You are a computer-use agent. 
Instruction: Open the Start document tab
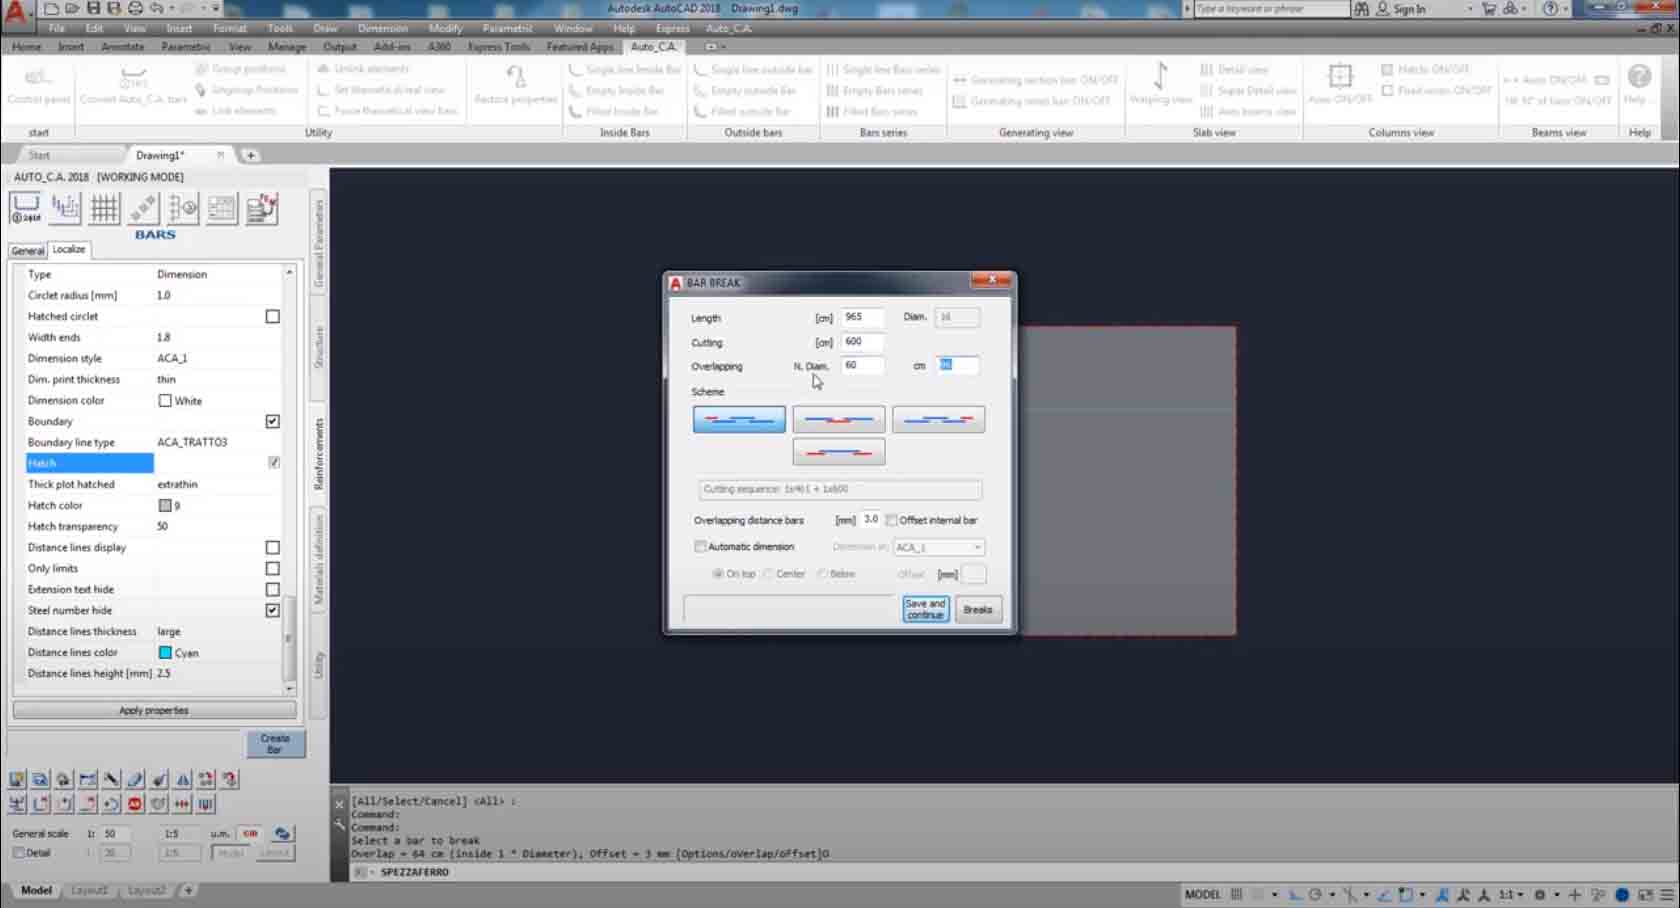coord(39,155)
